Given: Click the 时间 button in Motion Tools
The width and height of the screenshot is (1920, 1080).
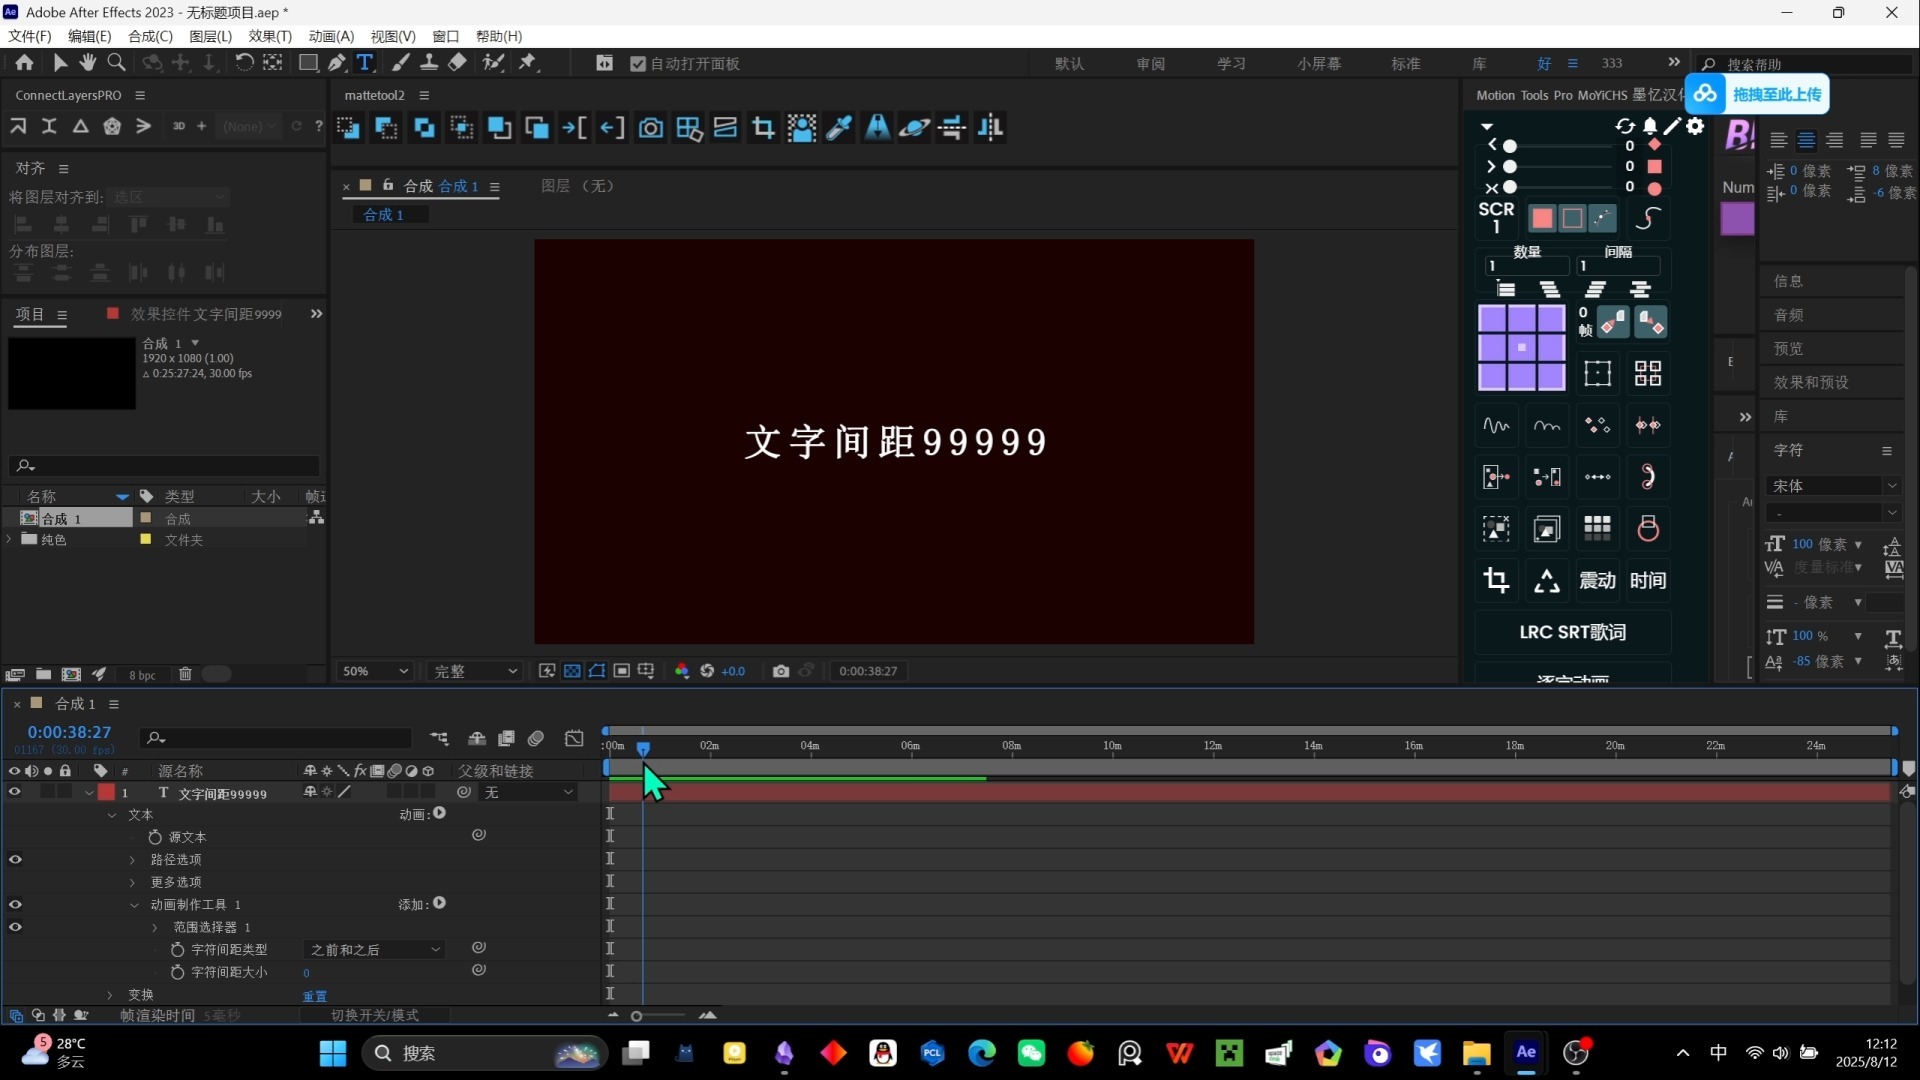Looking at the screenshot, I should (1648, 580).
